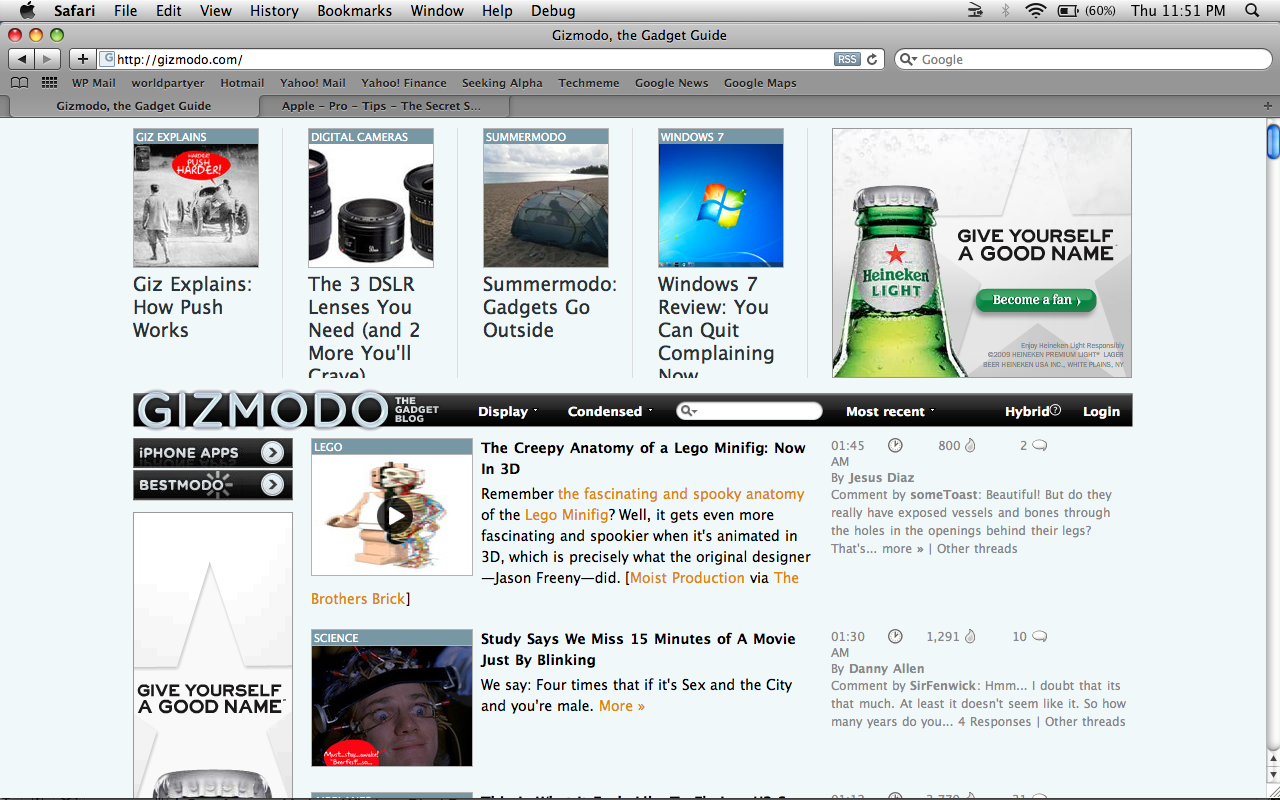Viewport: 1280px width, 800px height.
Task: Open the Seeking Alpha bookmark
Action: pos(502,83)
